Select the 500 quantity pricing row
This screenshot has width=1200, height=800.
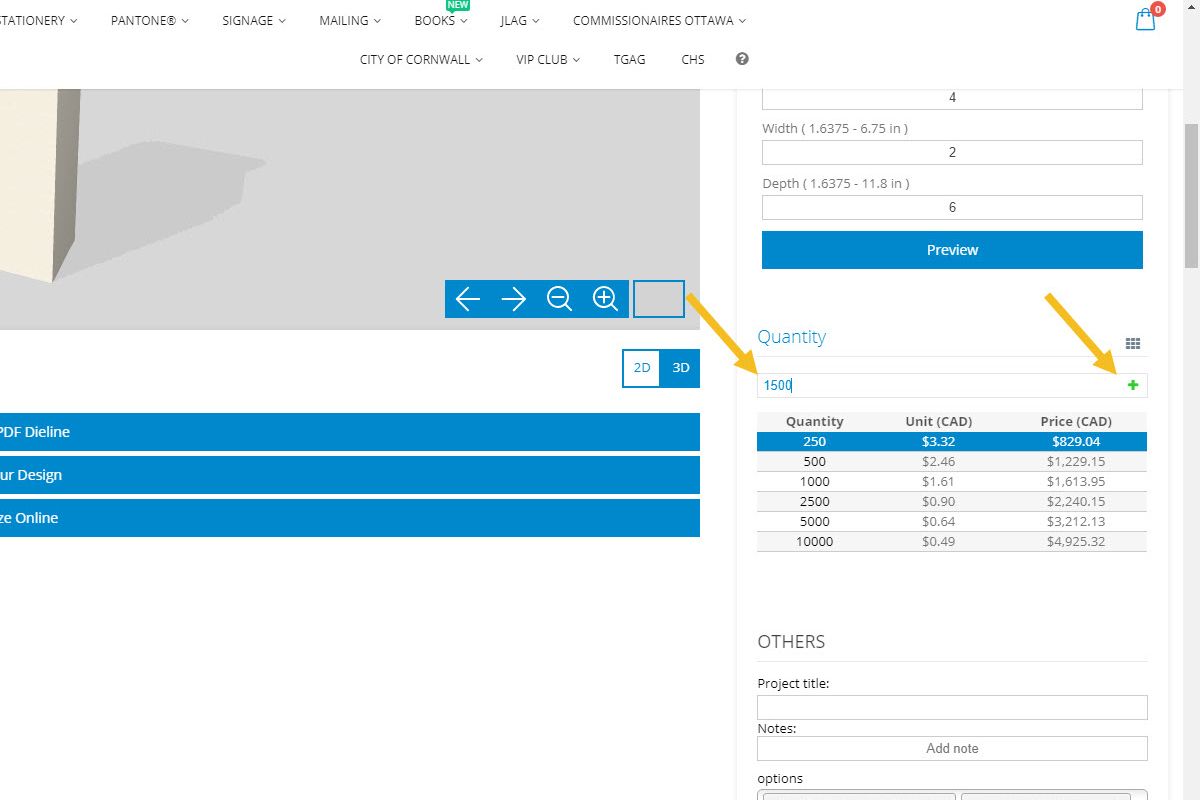(900, 461)
